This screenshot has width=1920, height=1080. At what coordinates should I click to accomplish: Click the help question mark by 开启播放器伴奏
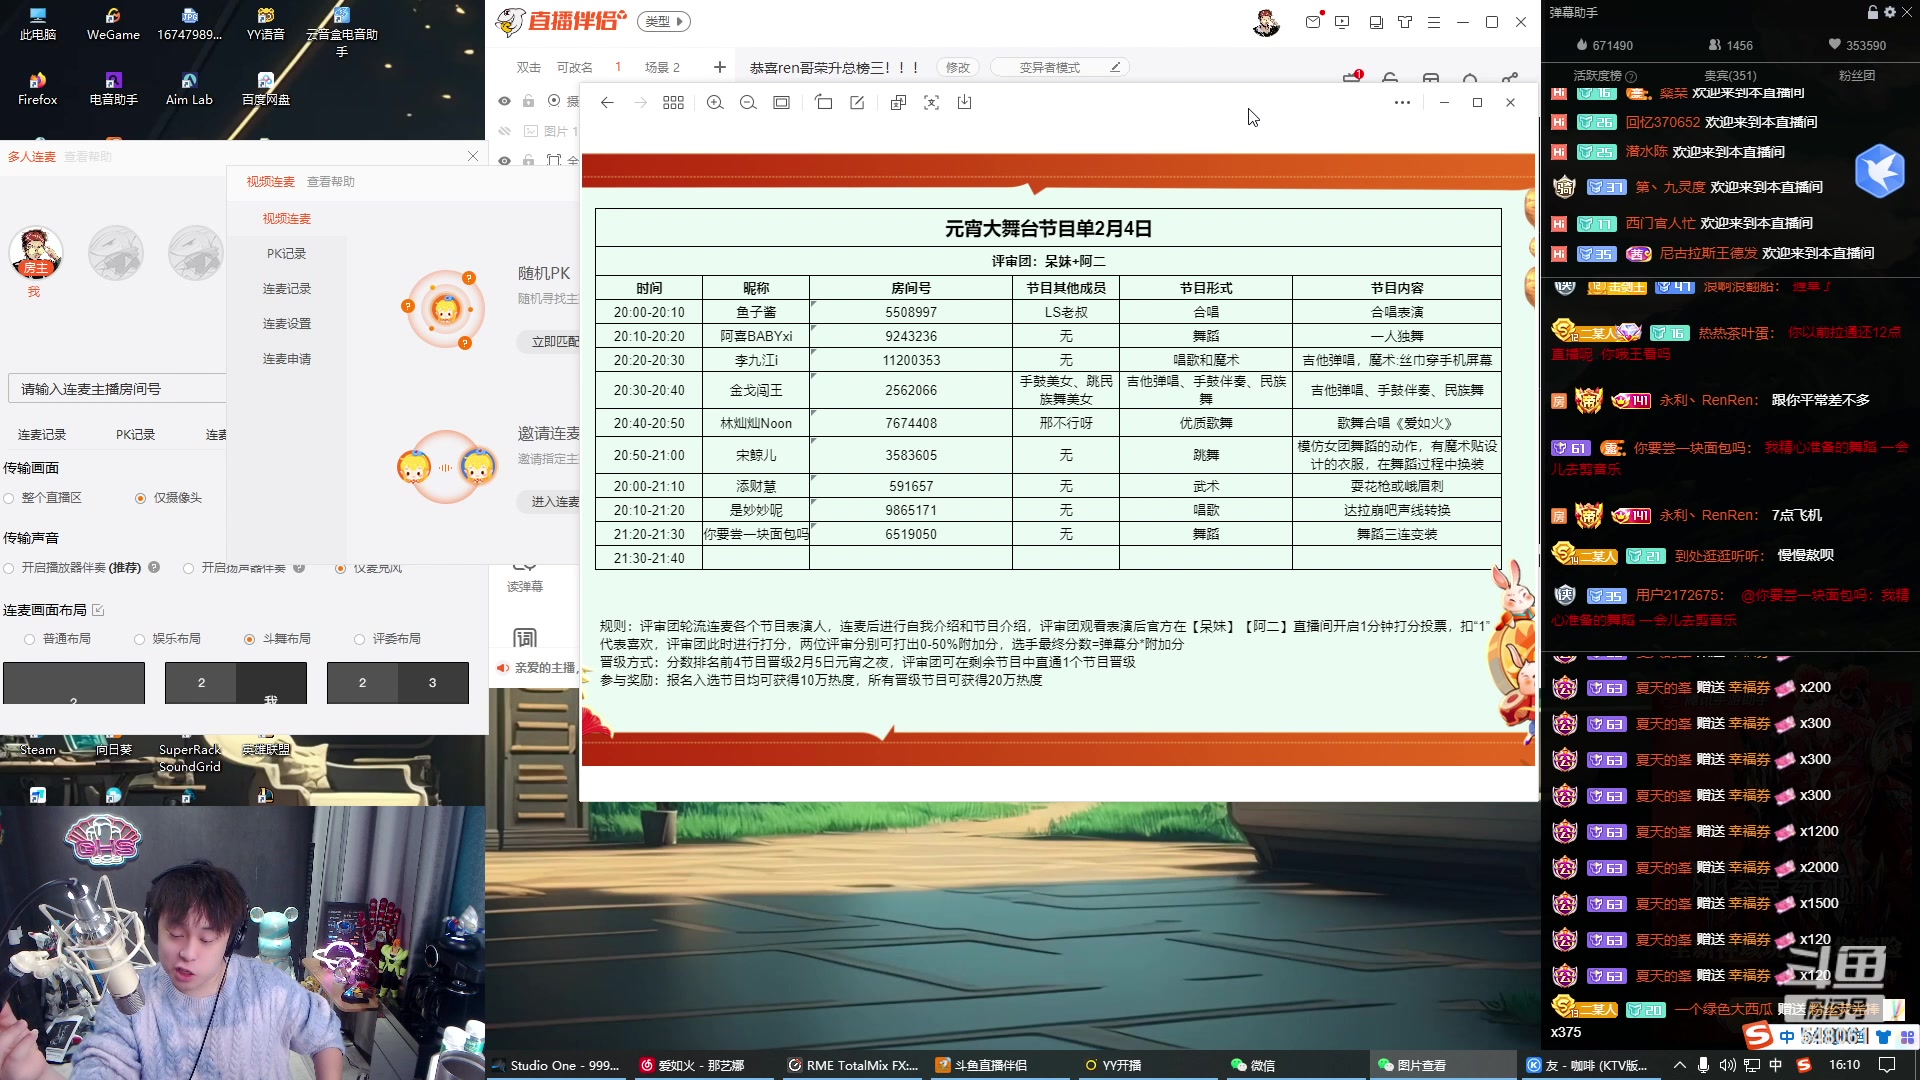154,567
